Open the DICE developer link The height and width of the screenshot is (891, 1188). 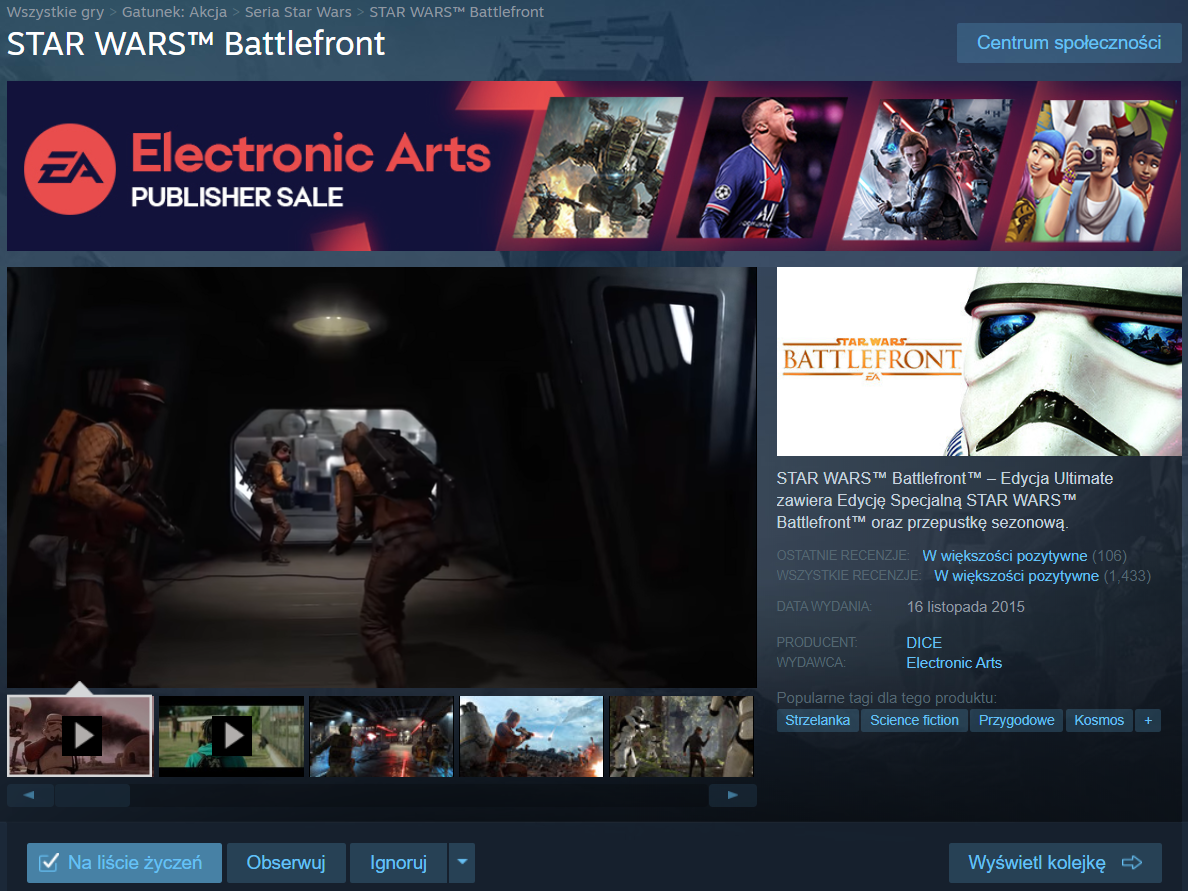(x=924, y=642)
